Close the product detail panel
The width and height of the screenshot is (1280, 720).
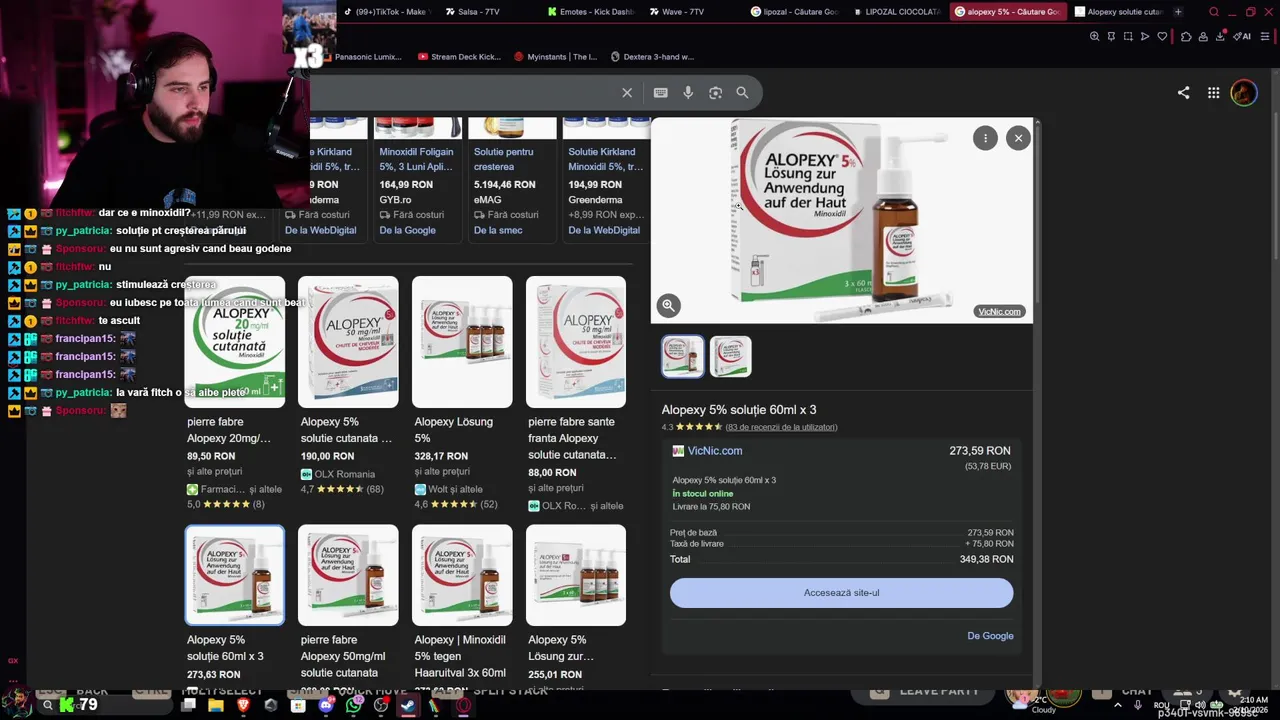click(x=1018, y=139)
